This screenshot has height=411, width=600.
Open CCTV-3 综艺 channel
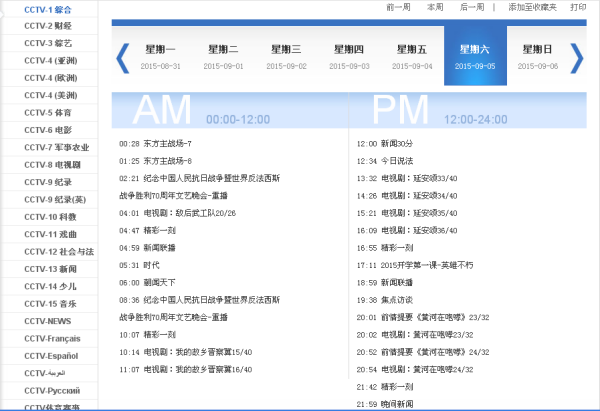click(x=48, y=43)
